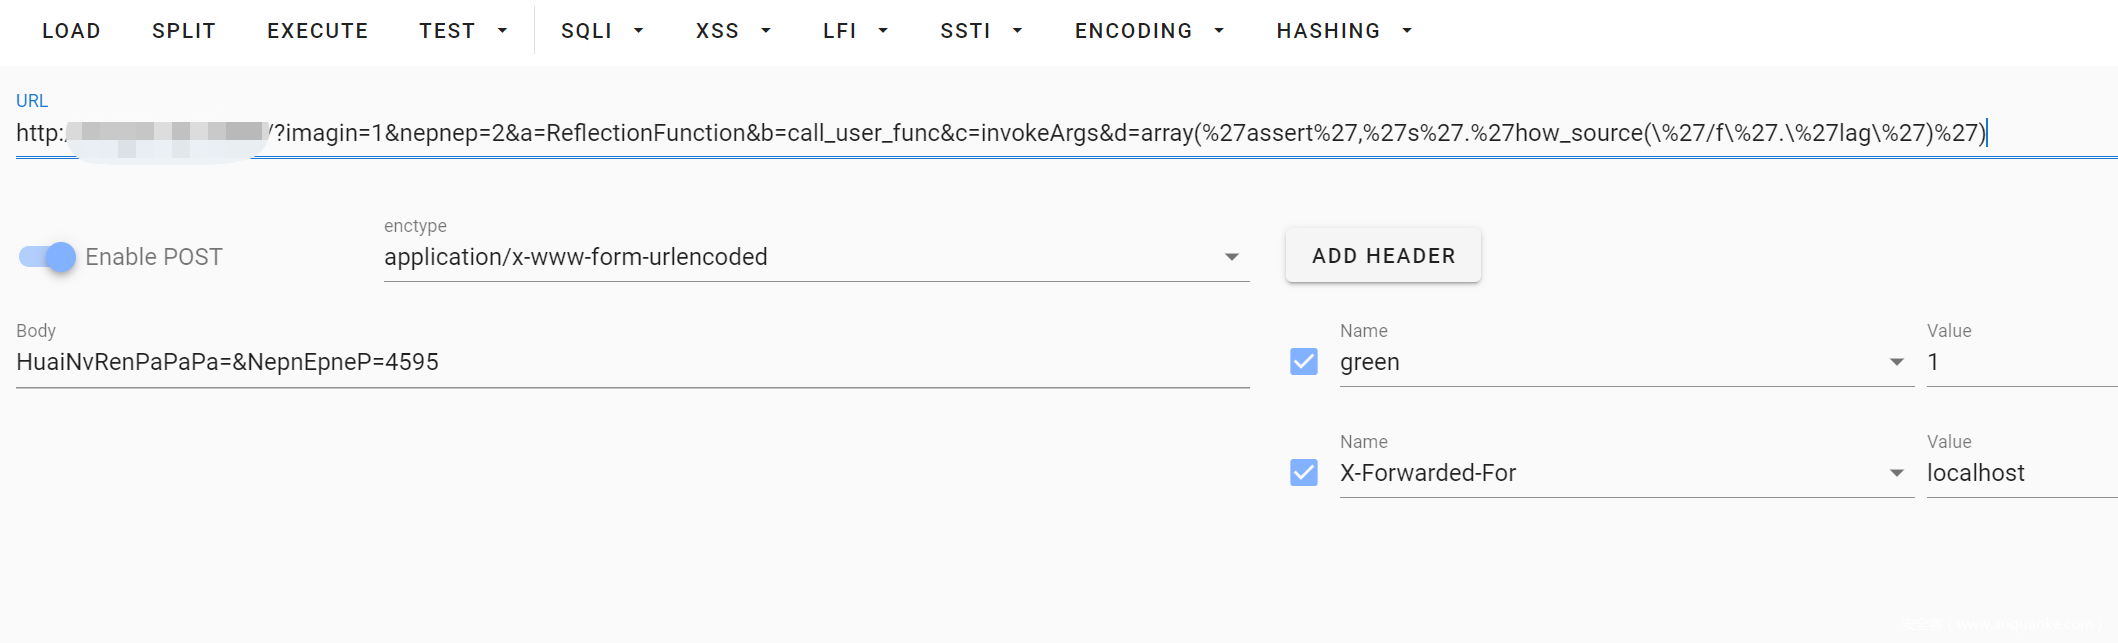Expand the green header name dropdown
This screenshot has height=643, width=2118.
pos(1896,362)
